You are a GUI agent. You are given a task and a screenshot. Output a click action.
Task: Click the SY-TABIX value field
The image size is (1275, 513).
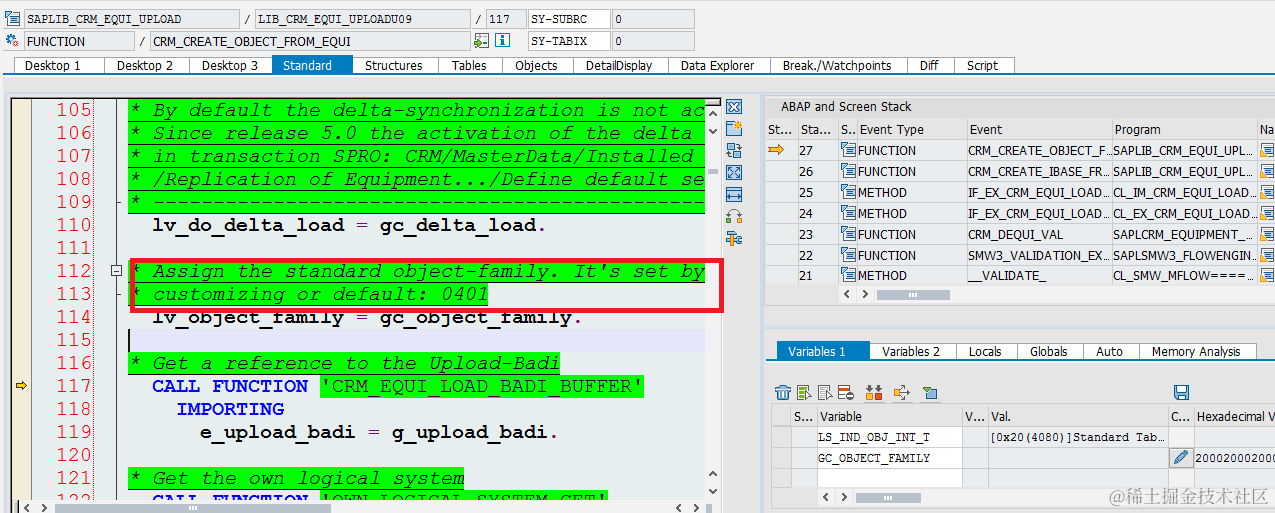pos(652,41)
